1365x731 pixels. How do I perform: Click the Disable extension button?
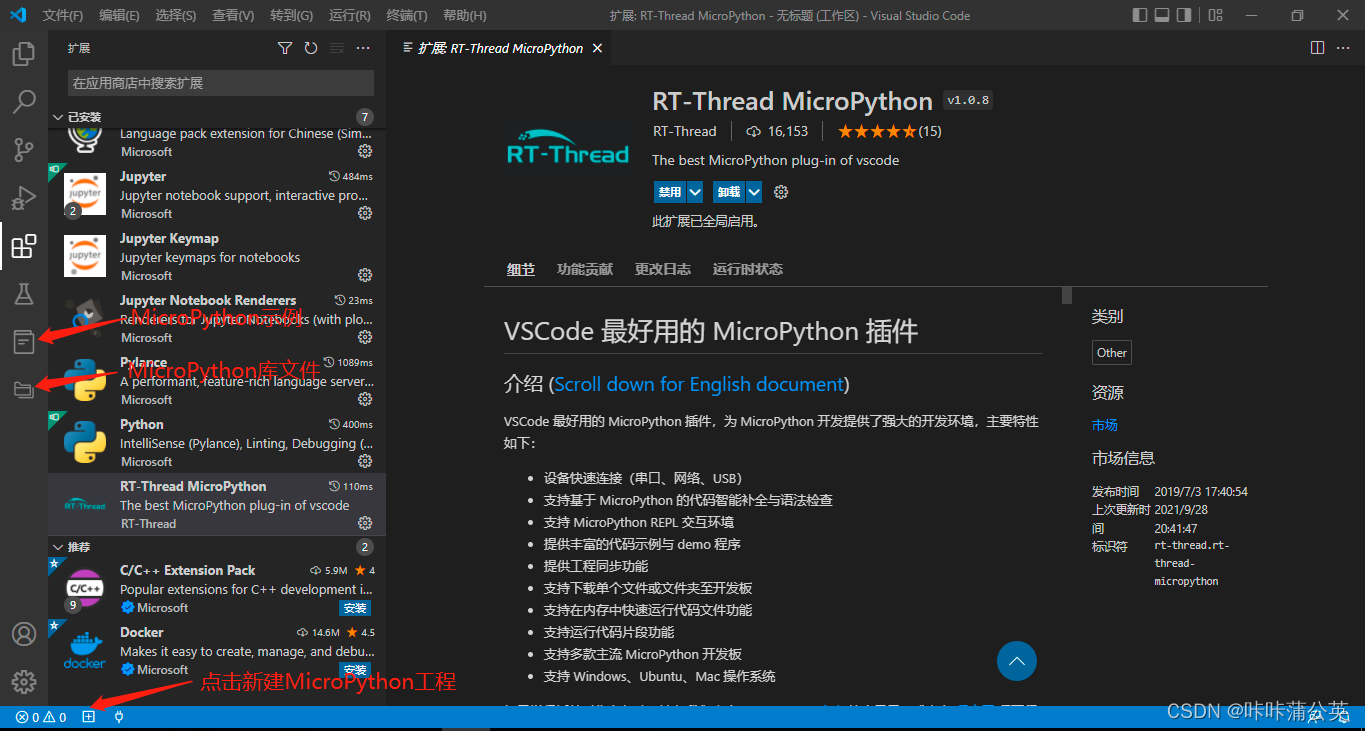[670, 192]
